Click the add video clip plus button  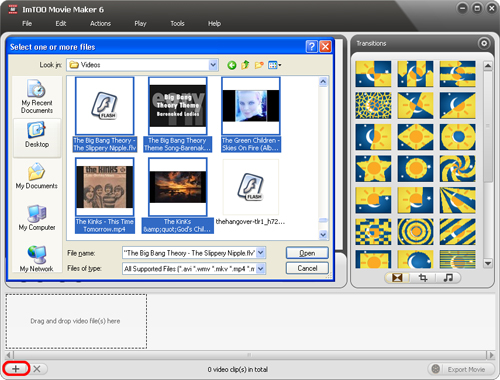pos(16,369)
